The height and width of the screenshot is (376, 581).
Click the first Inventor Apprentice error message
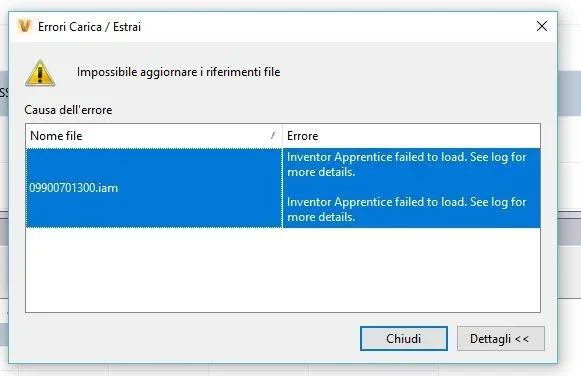click(x=406, y=164)
